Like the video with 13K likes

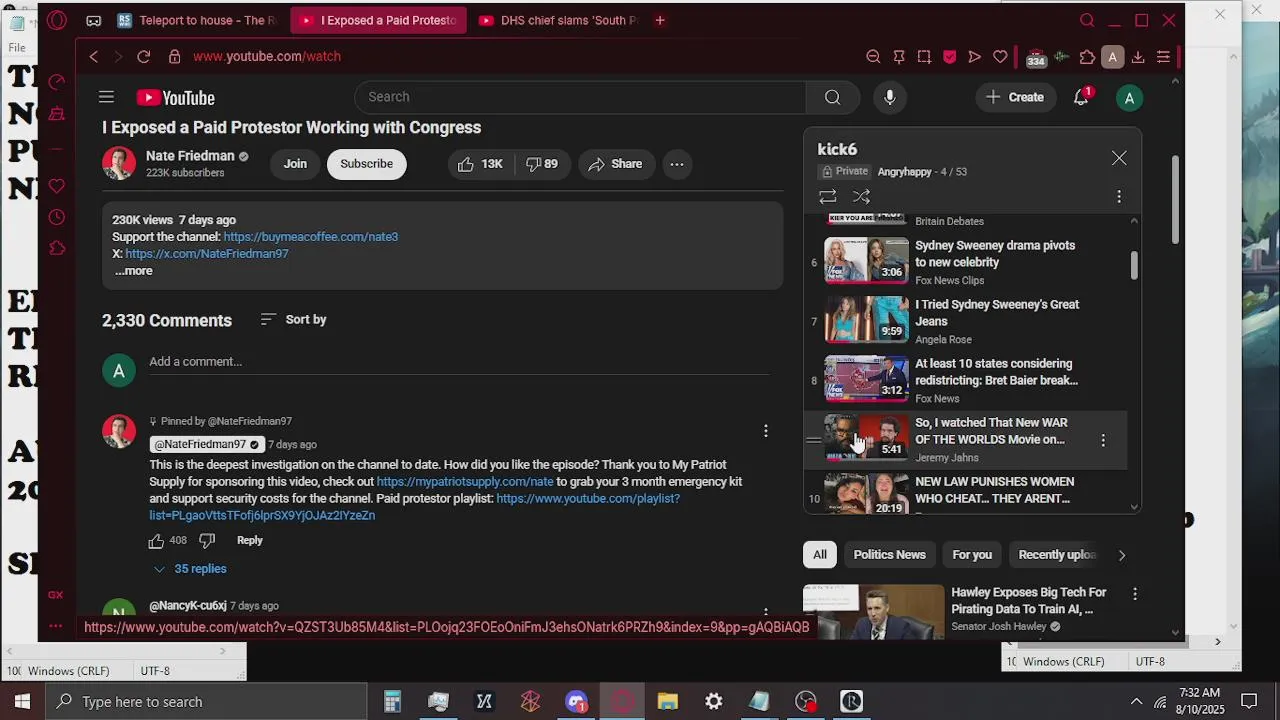click(480, 164)
